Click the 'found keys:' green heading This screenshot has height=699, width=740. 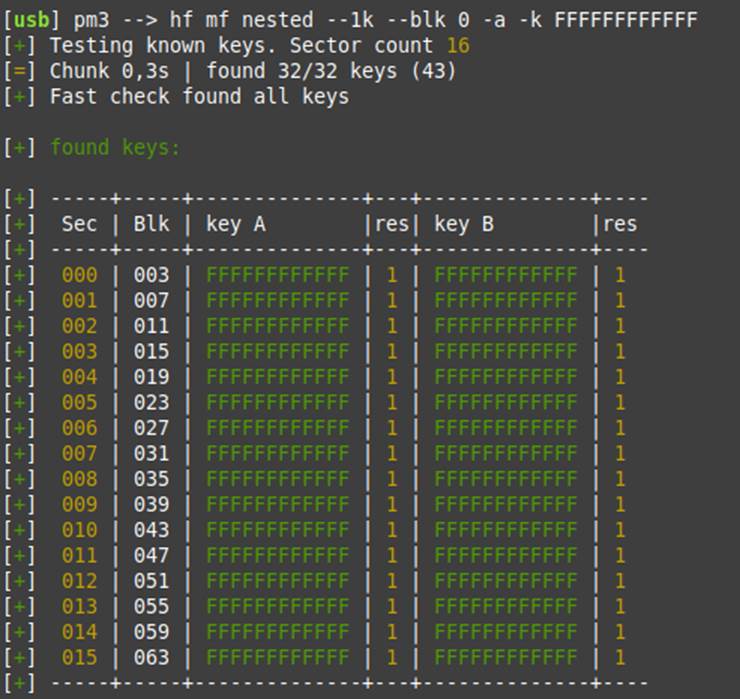115,148
